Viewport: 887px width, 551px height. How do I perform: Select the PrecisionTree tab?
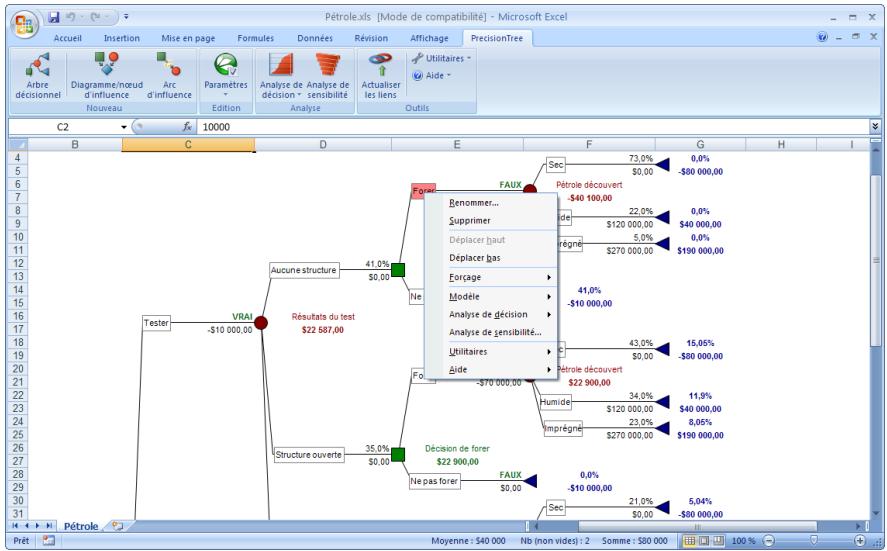[x=497, y=38]
